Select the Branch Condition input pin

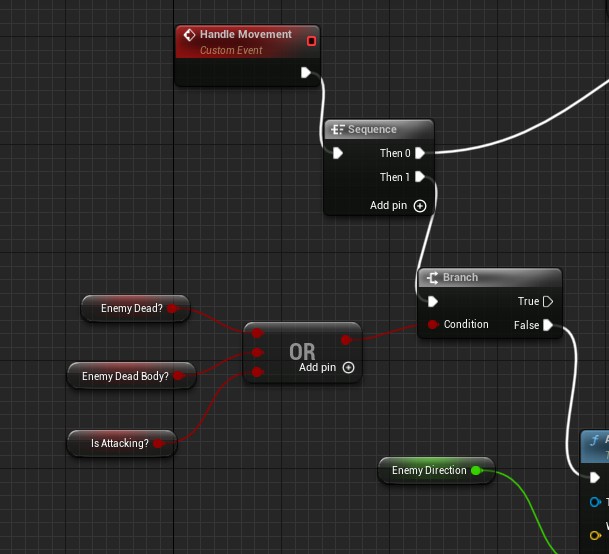click(433, 324)
